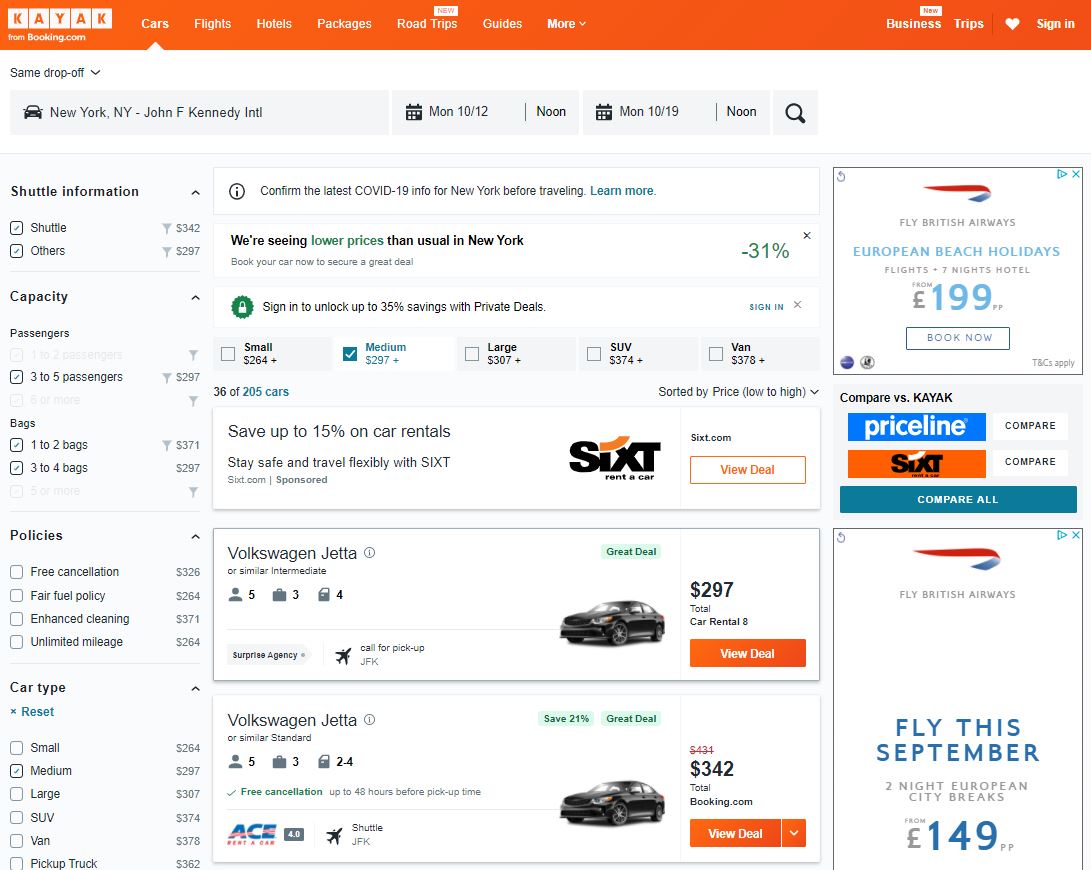Check Pickup Truck car type
Image resolution: width=1091 pixels, height=870 pixels.
(x=17, y=864)
